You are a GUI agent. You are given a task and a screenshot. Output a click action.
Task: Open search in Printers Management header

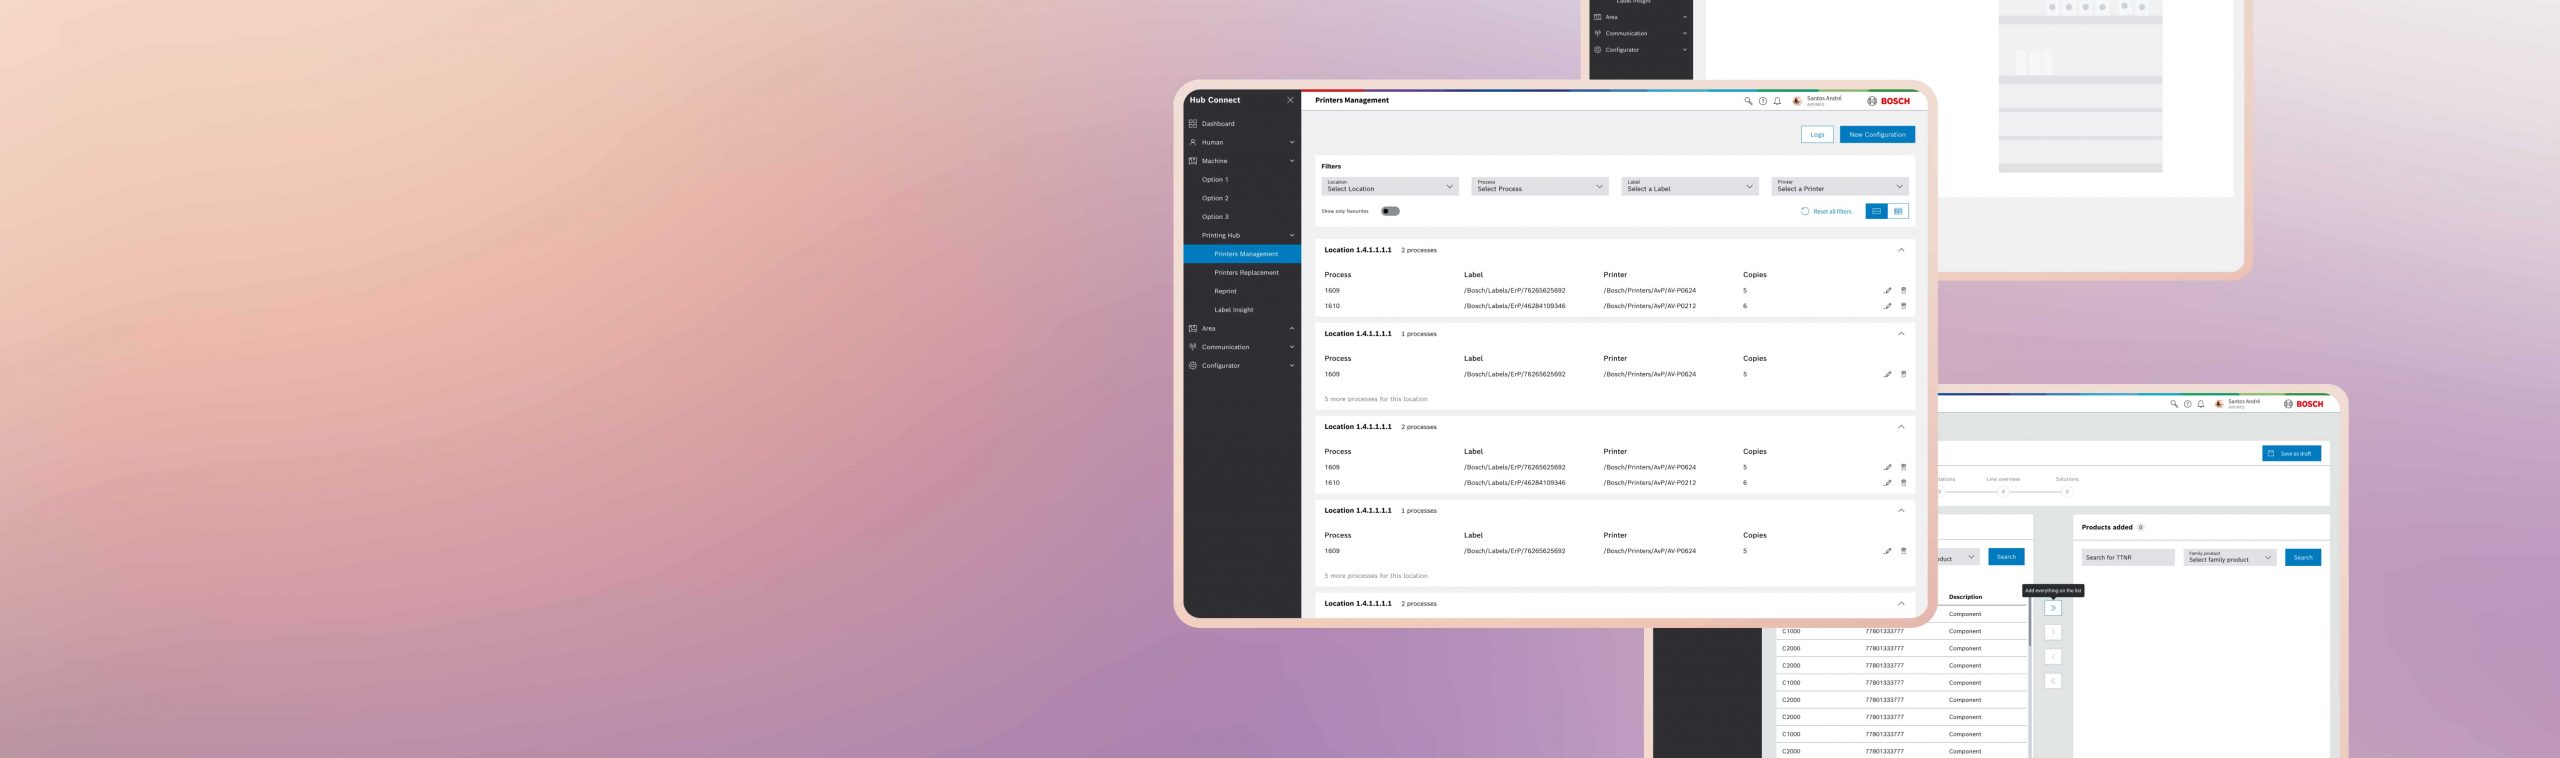(x=1748, y=101)
